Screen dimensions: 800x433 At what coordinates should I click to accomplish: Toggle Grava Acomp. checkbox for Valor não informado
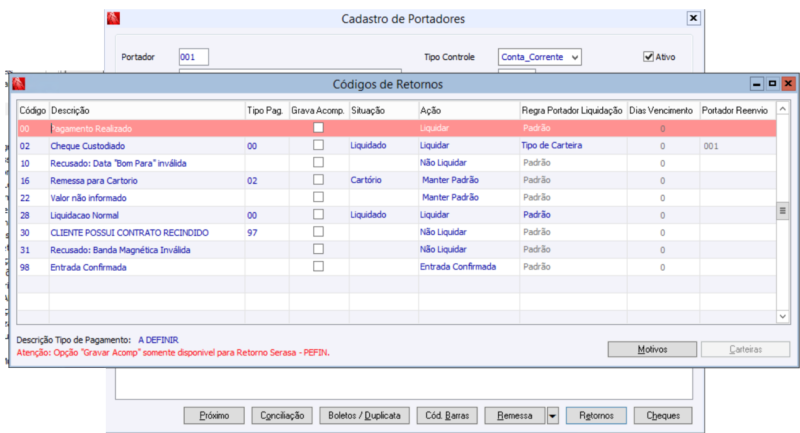coord(318,197)
